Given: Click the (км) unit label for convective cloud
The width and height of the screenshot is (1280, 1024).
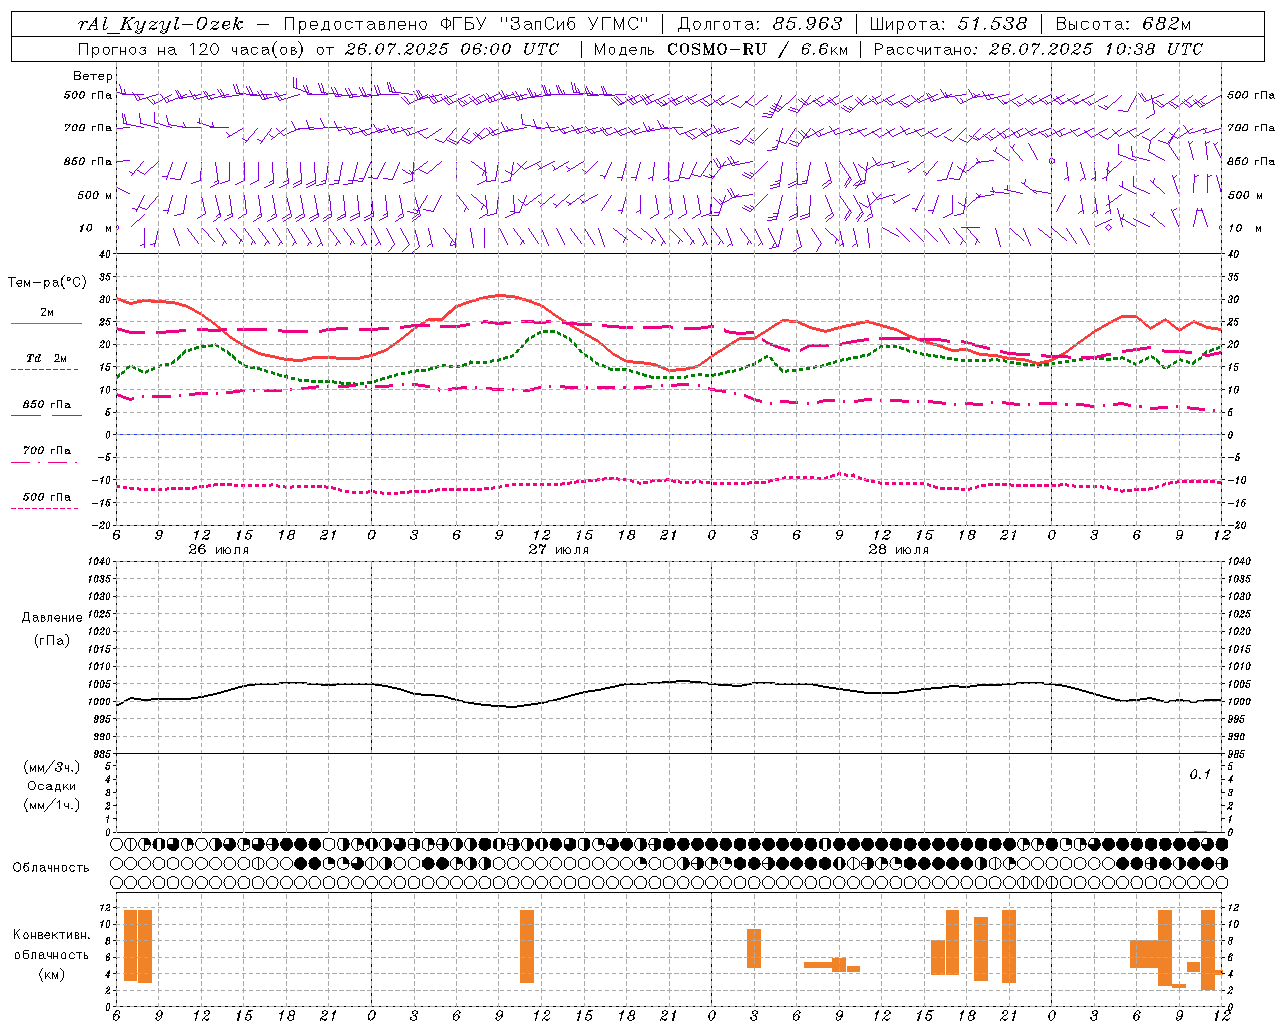Looking at the screenshot, I should pyautogui.click(x=52, y=974).
